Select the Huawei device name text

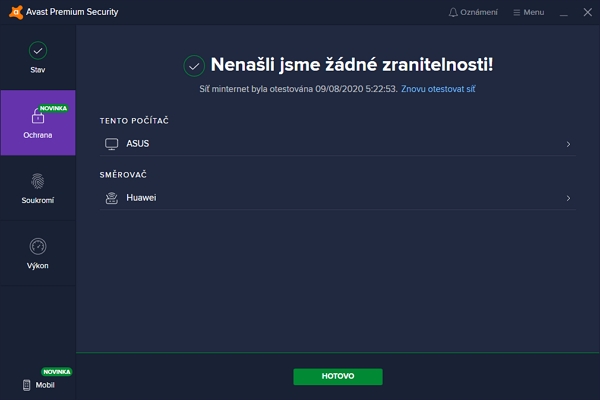[141, 198]
